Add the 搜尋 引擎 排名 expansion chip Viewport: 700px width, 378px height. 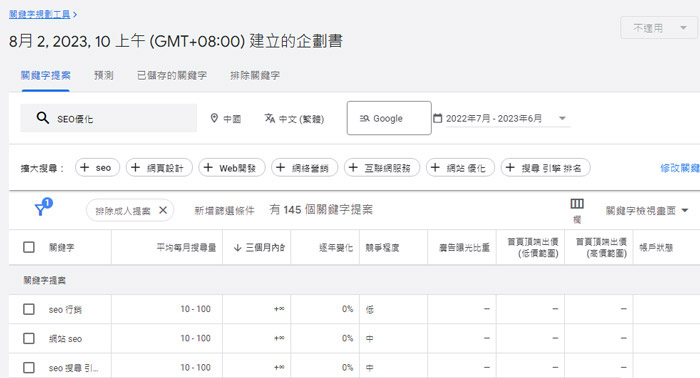pyautogui.click(x=546, y=167)
